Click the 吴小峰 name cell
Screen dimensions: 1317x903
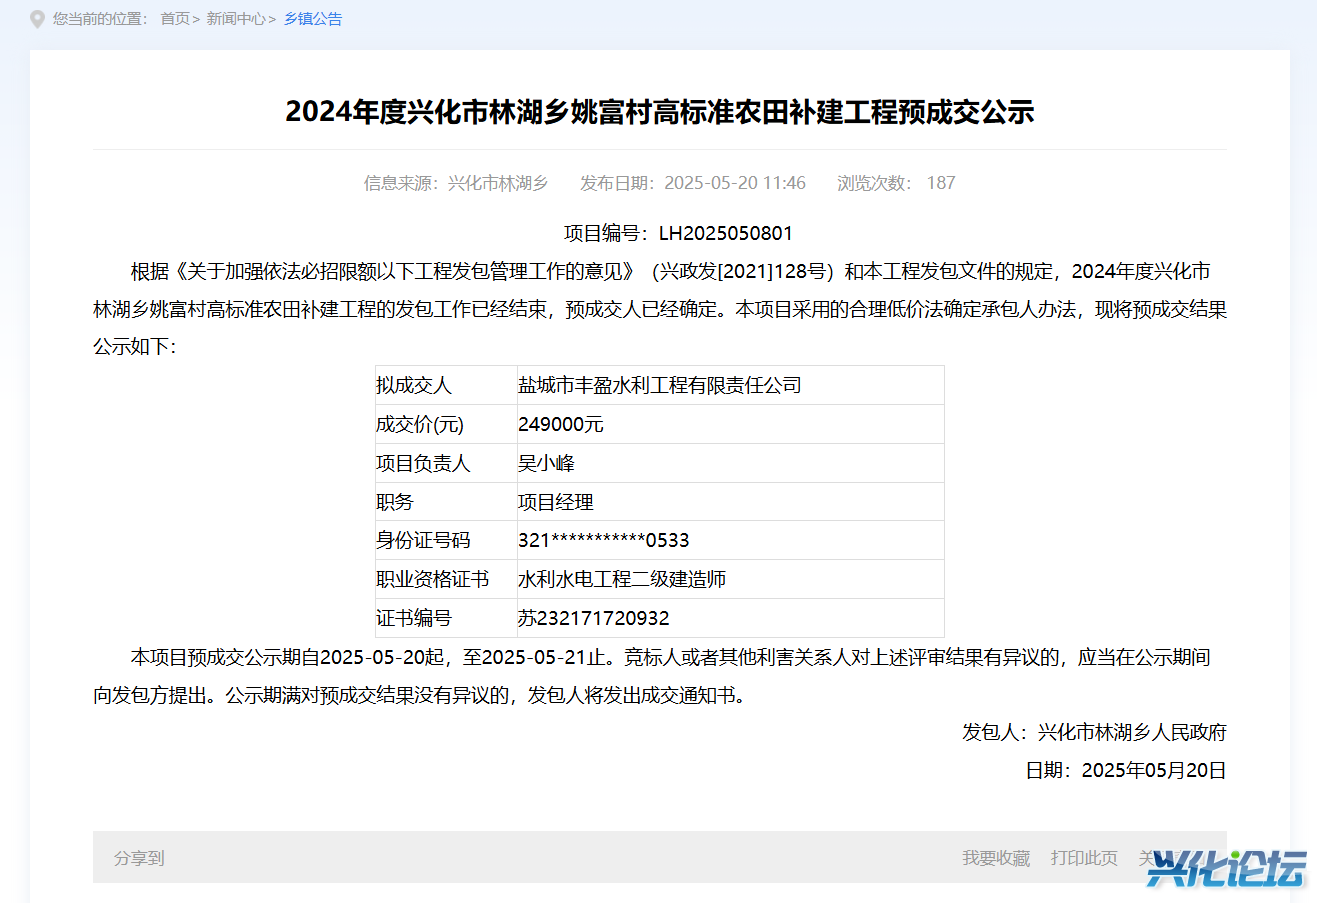pyautogui.click(x=547, y=463)
